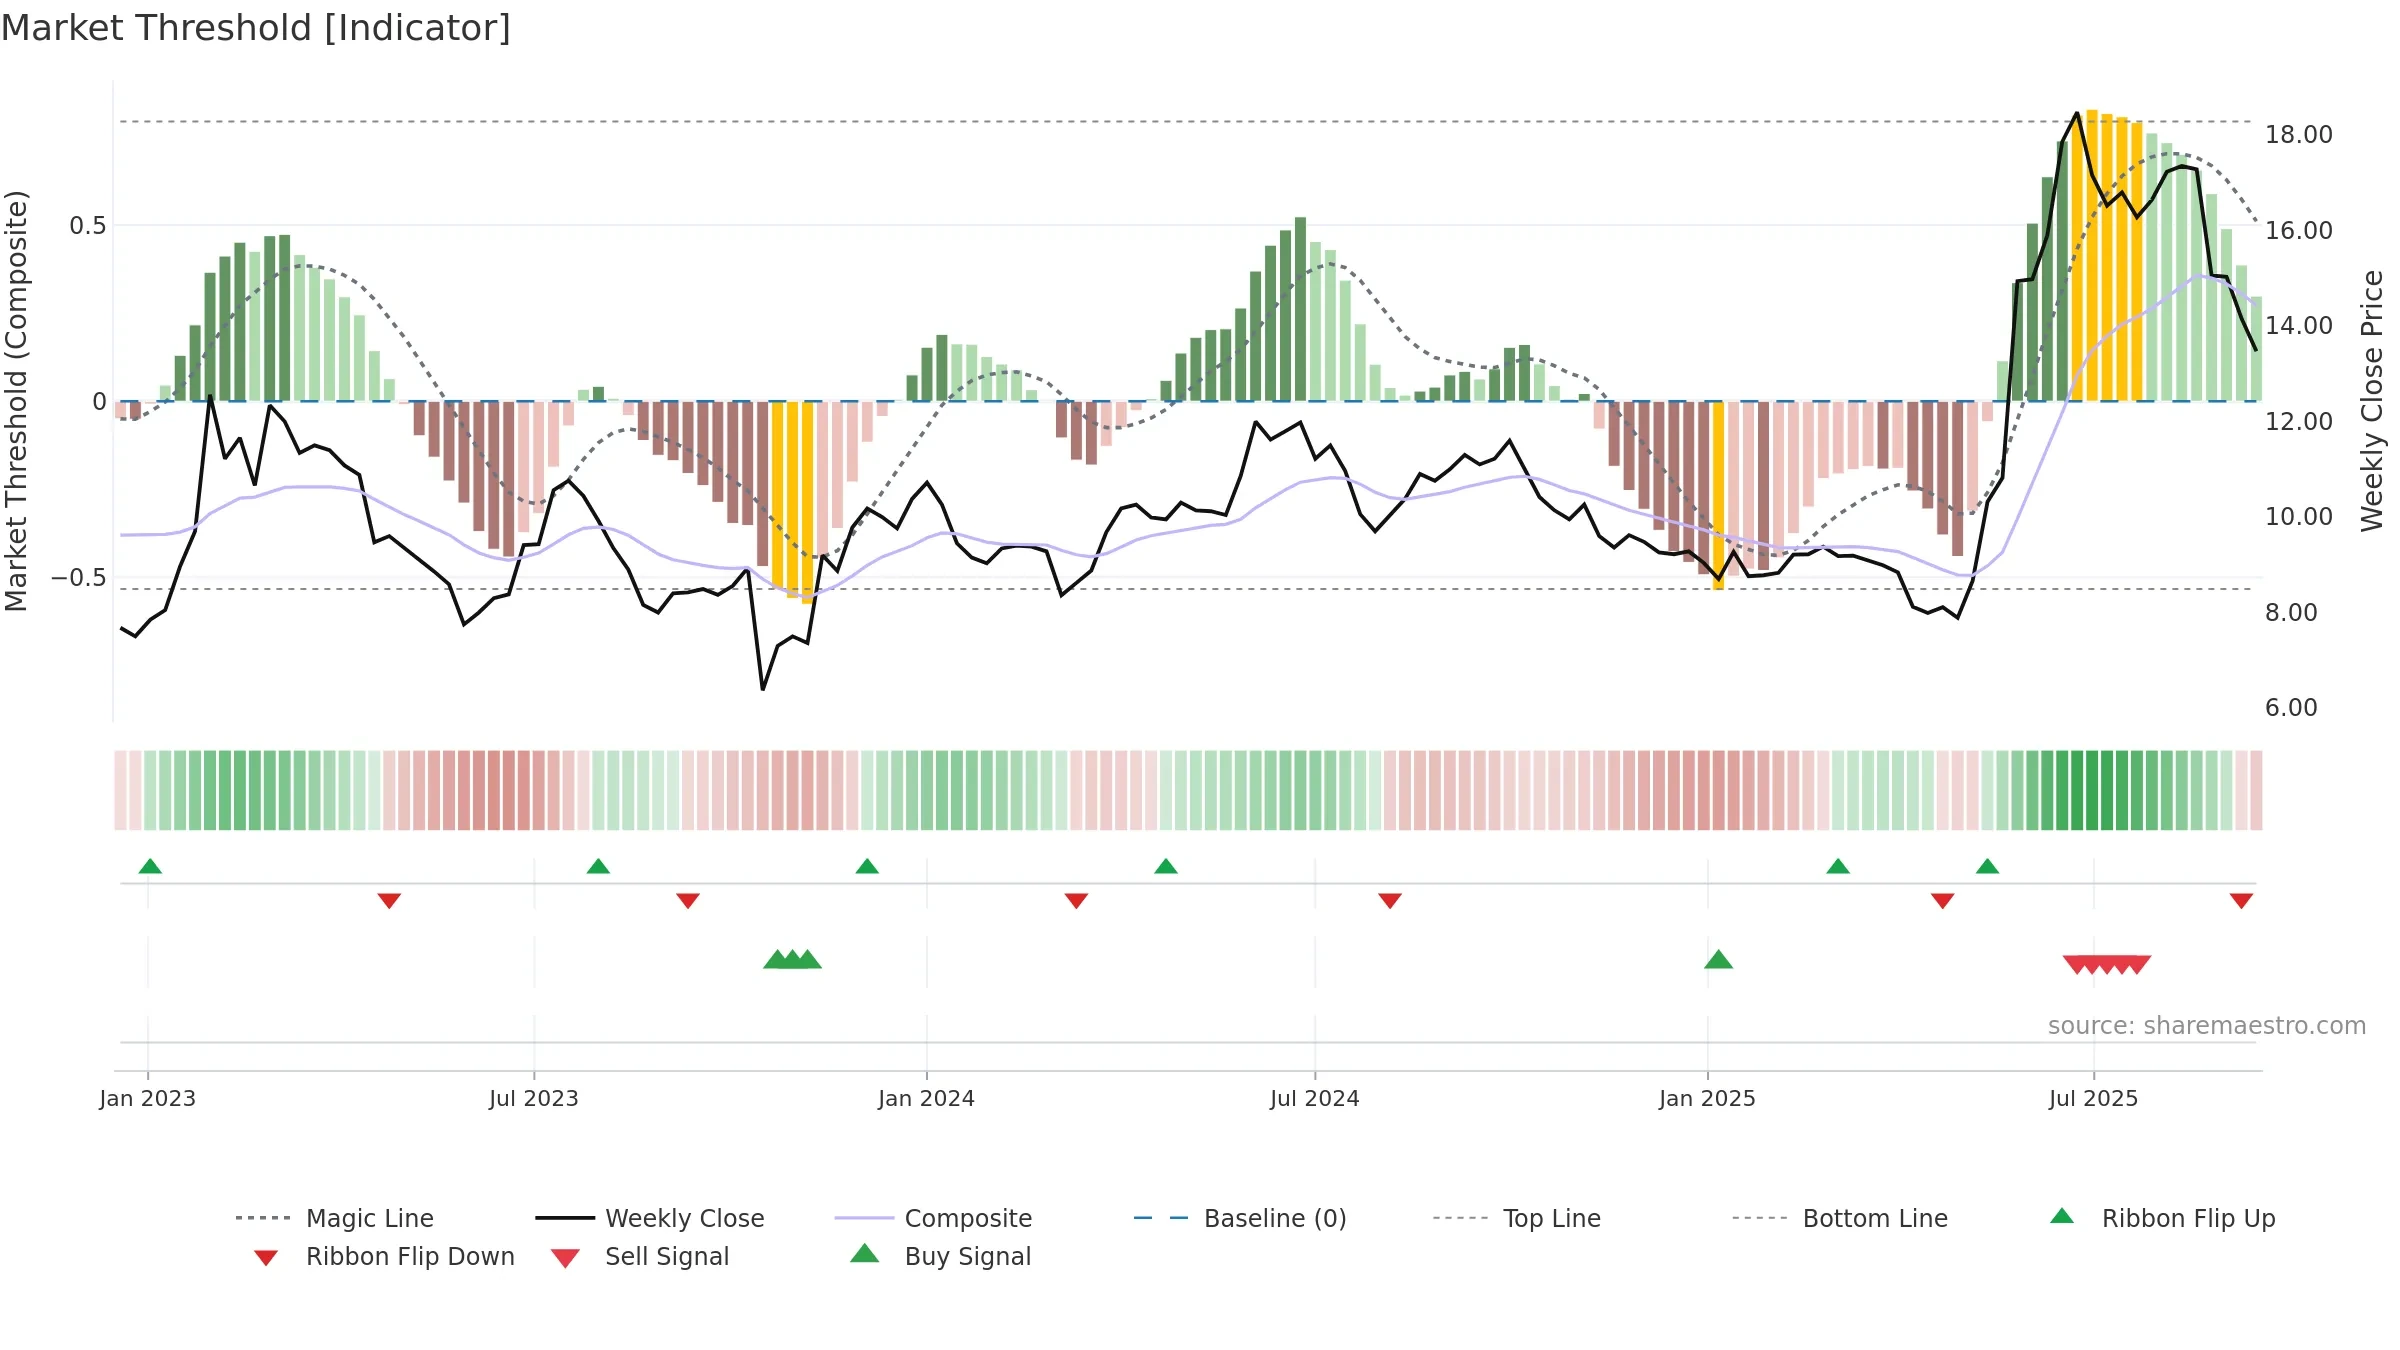Viewport: 2400px width, 1350px height.
Task: Click the ribbon flip up marker near May 2025
Action: point(1988,866)
